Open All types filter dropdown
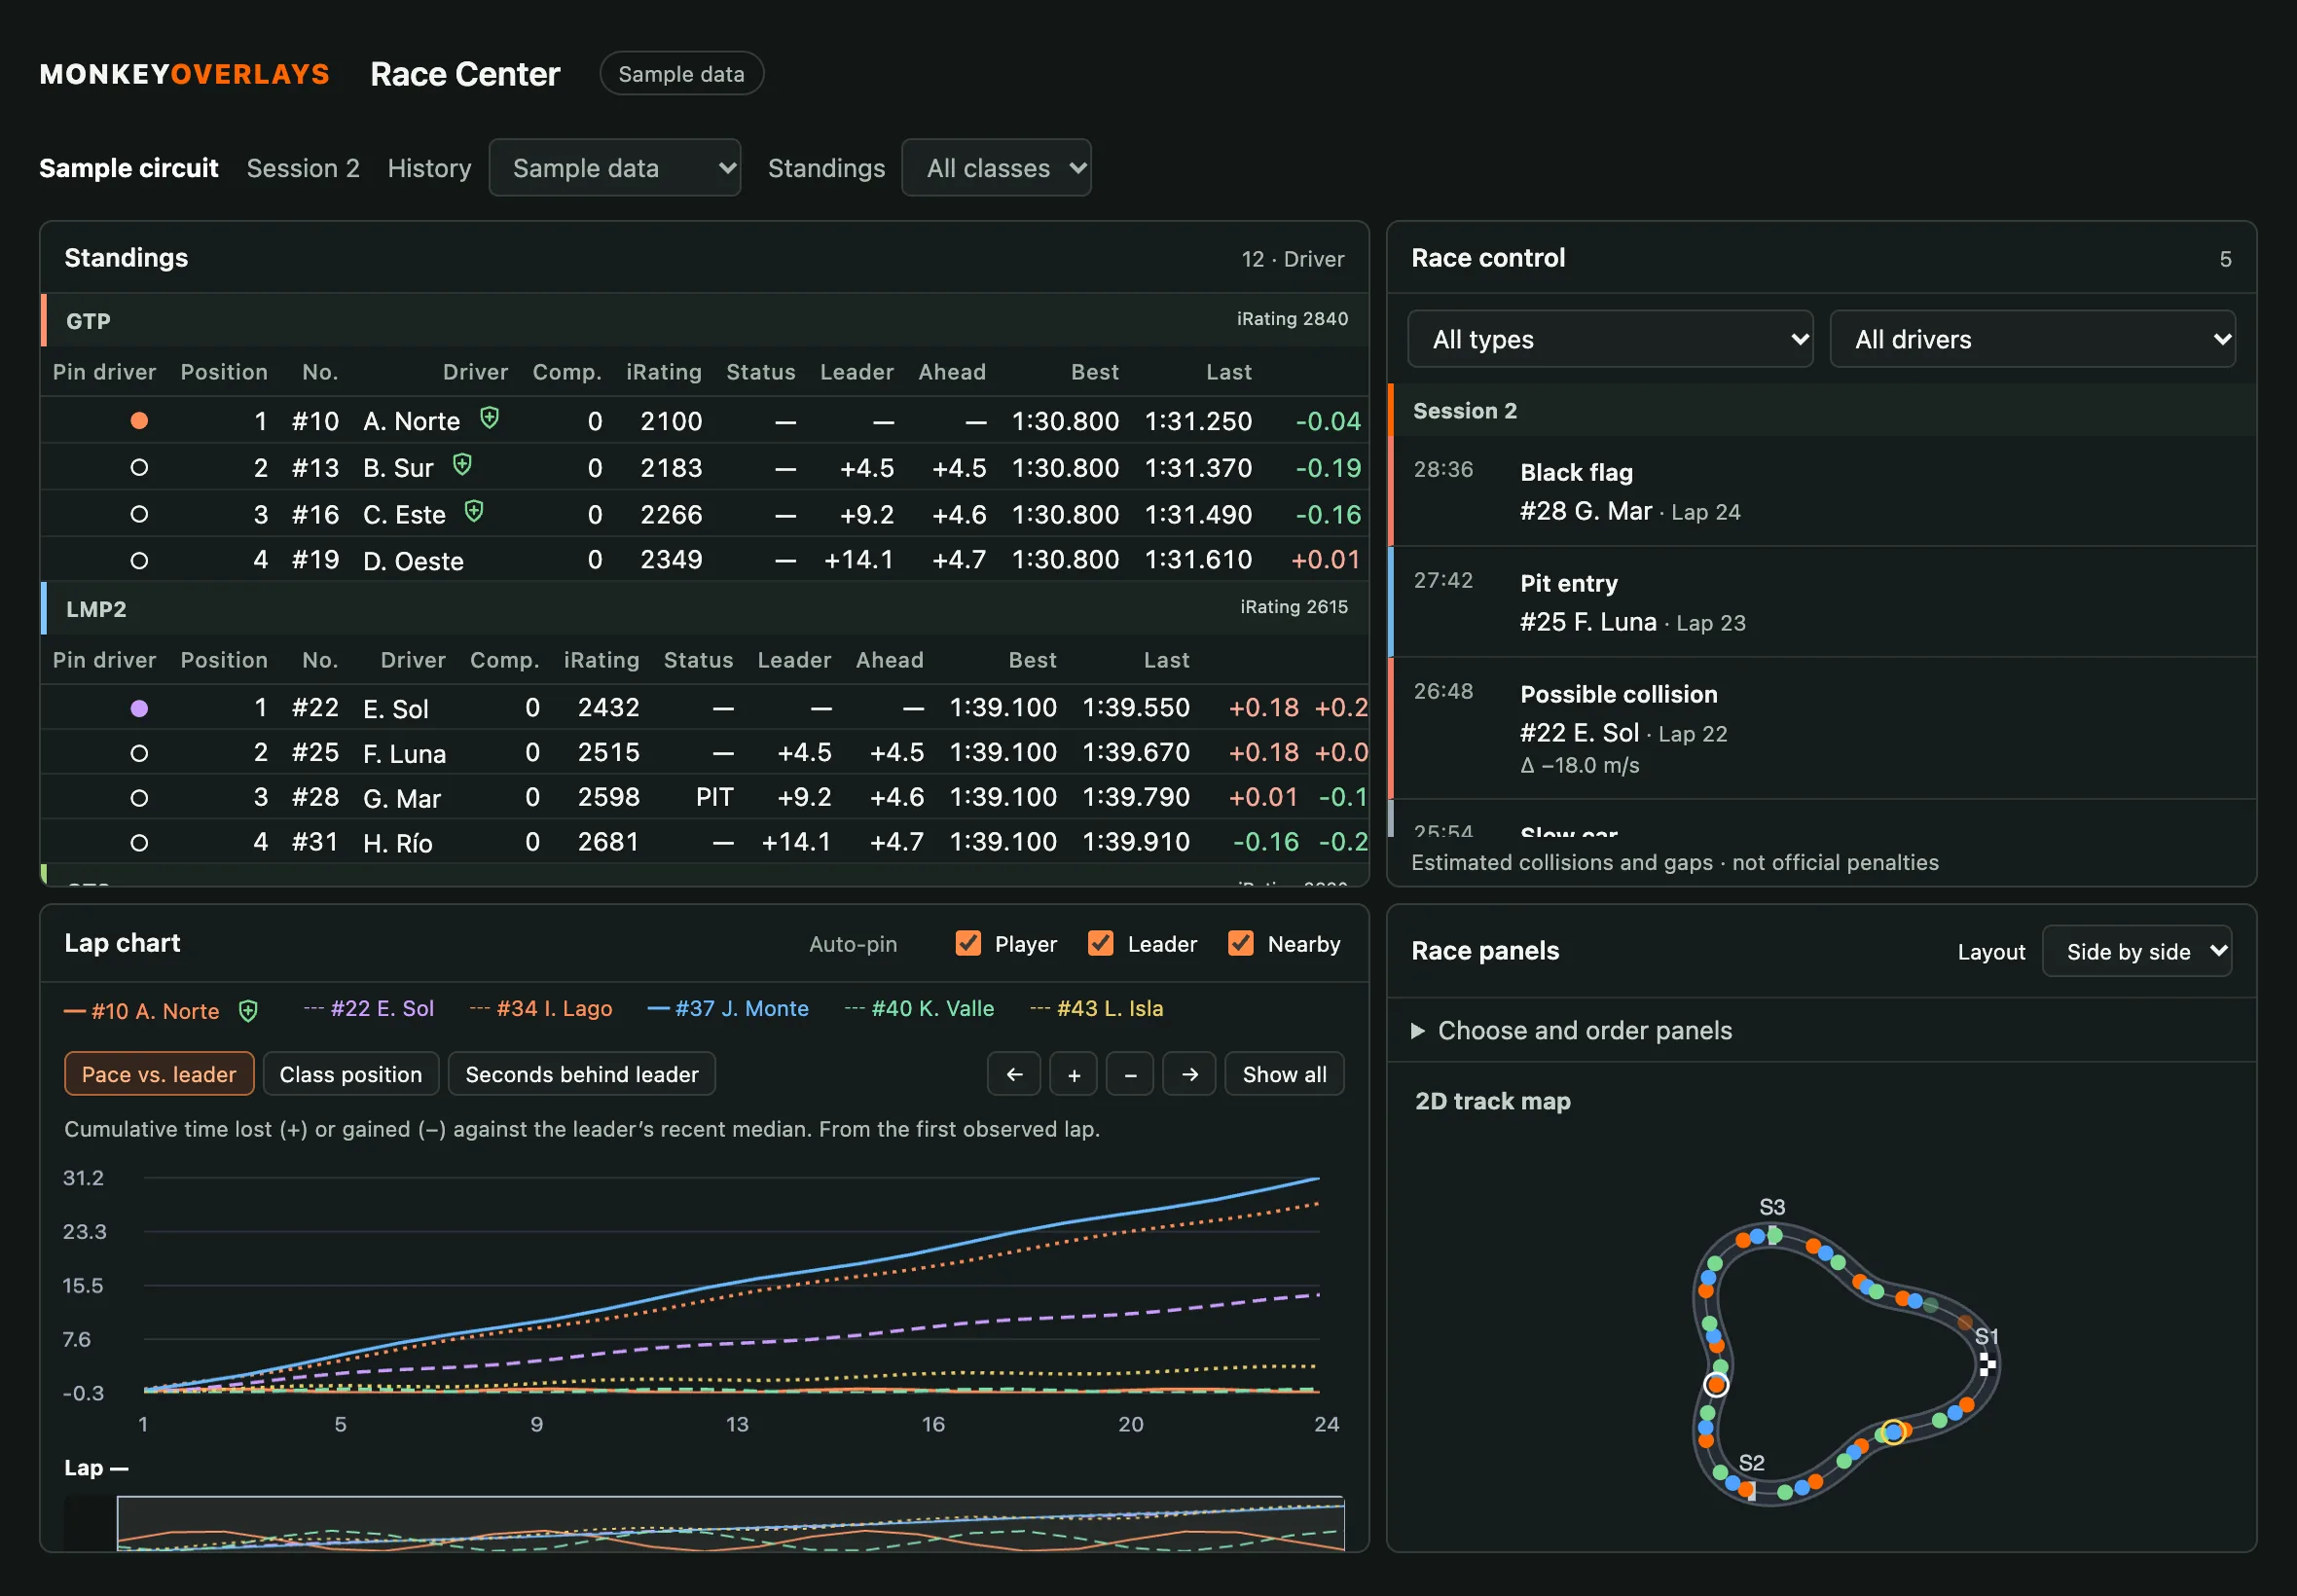Image resolution: width=2297 pixels, height=1596 pixels. (x=1610, y=339)
